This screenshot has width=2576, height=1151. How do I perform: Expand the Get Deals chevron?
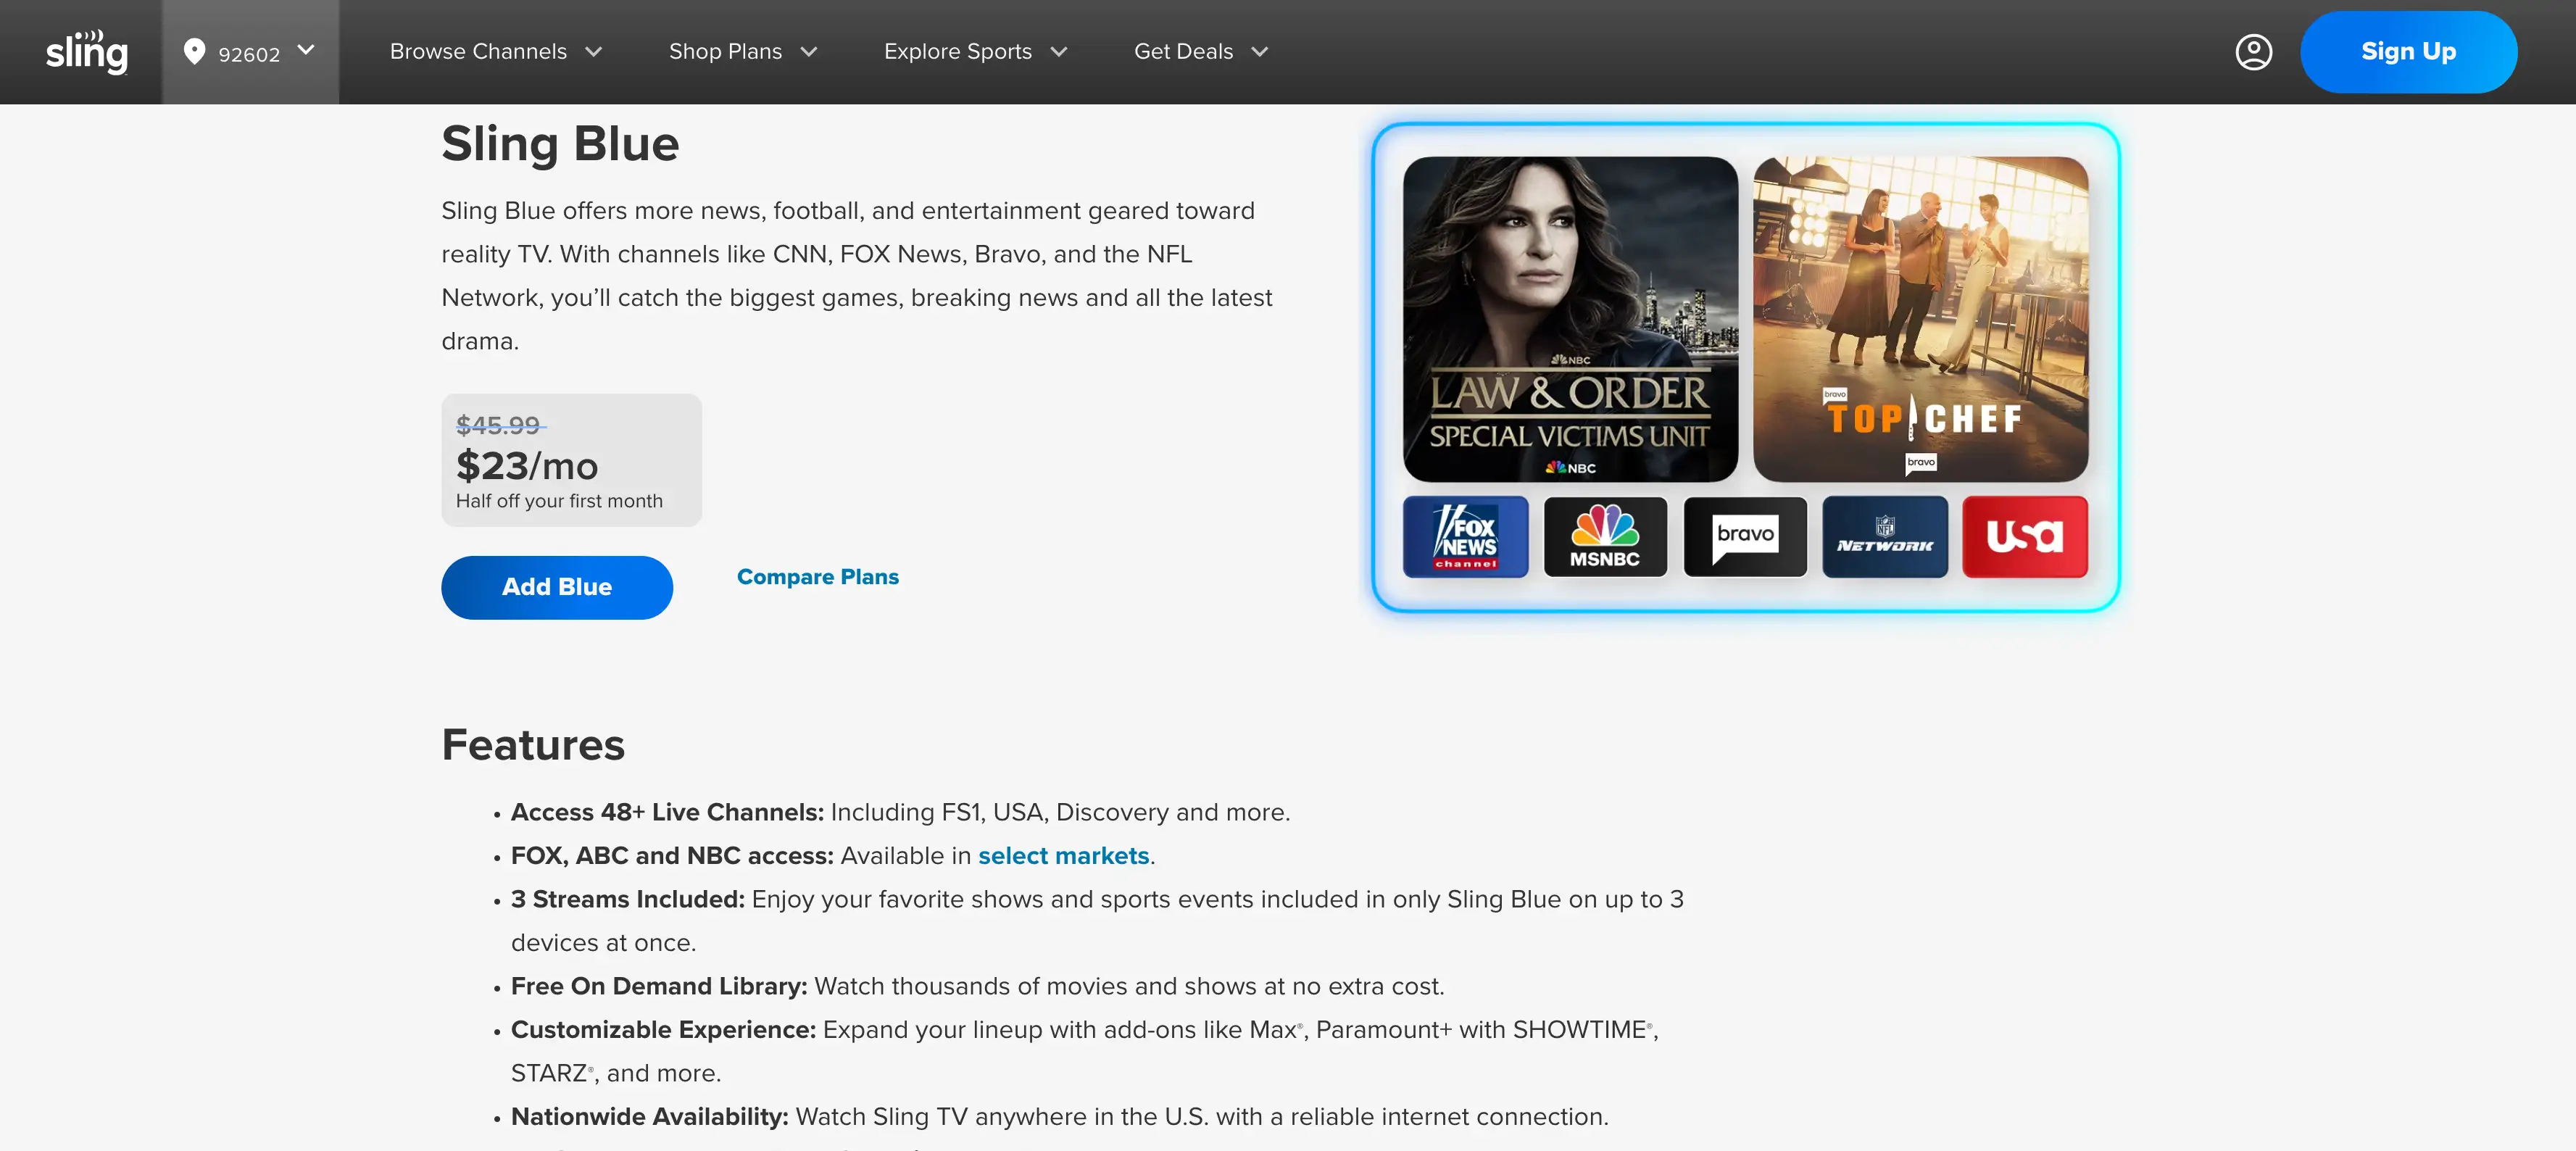coord(1260,52)
